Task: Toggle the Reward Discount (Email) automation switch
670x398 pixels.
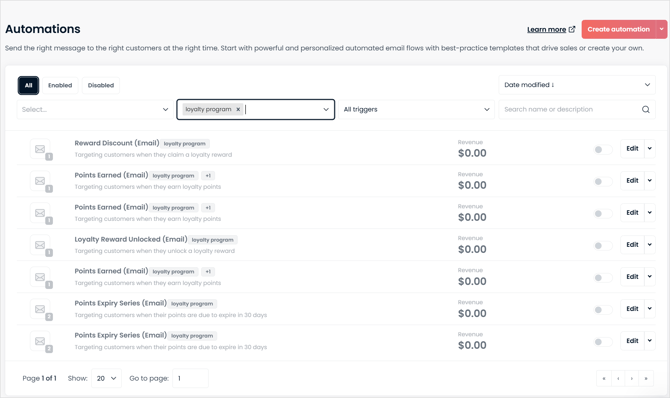Action: (602, 149)
